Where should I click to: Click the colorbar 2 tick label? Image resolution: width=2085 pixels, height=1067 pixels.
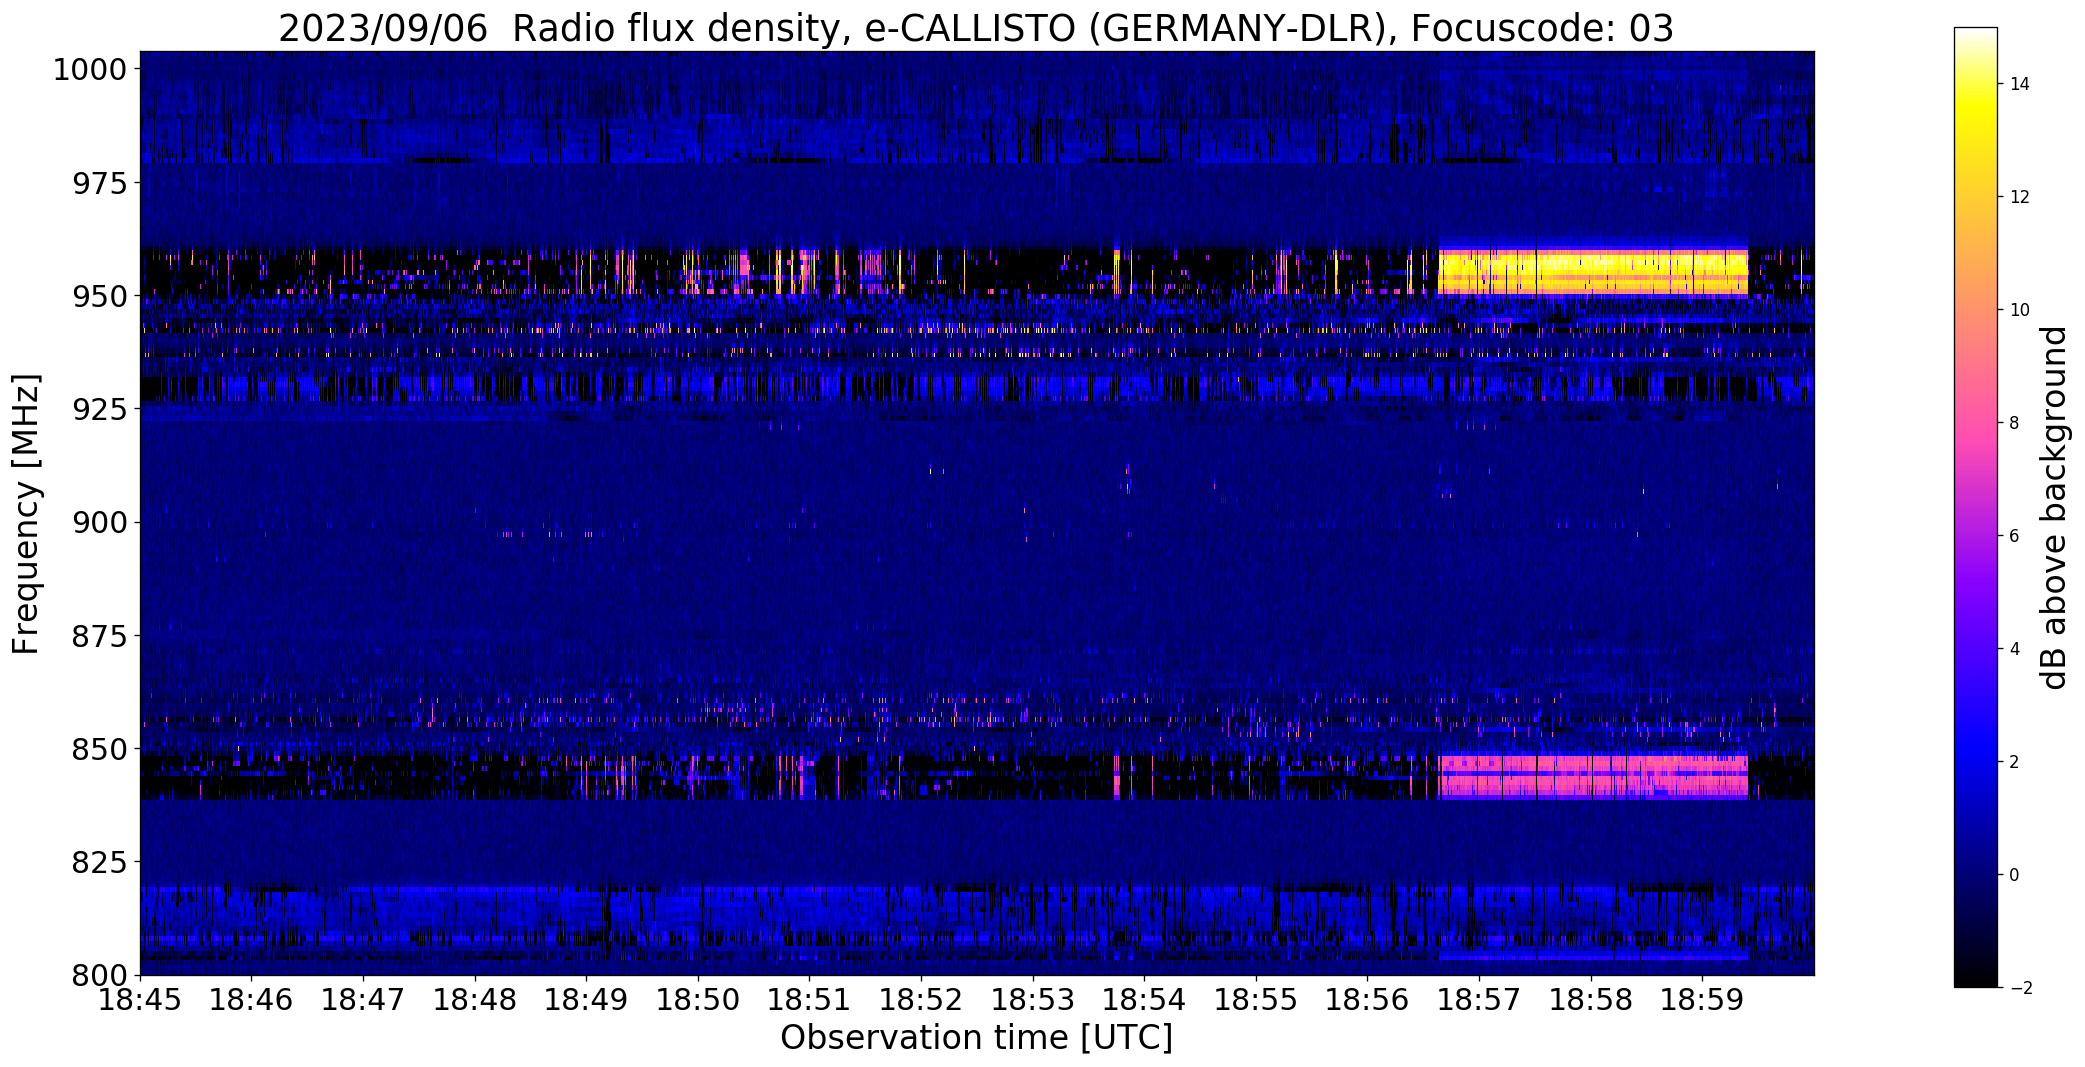tap(2014, 762)
